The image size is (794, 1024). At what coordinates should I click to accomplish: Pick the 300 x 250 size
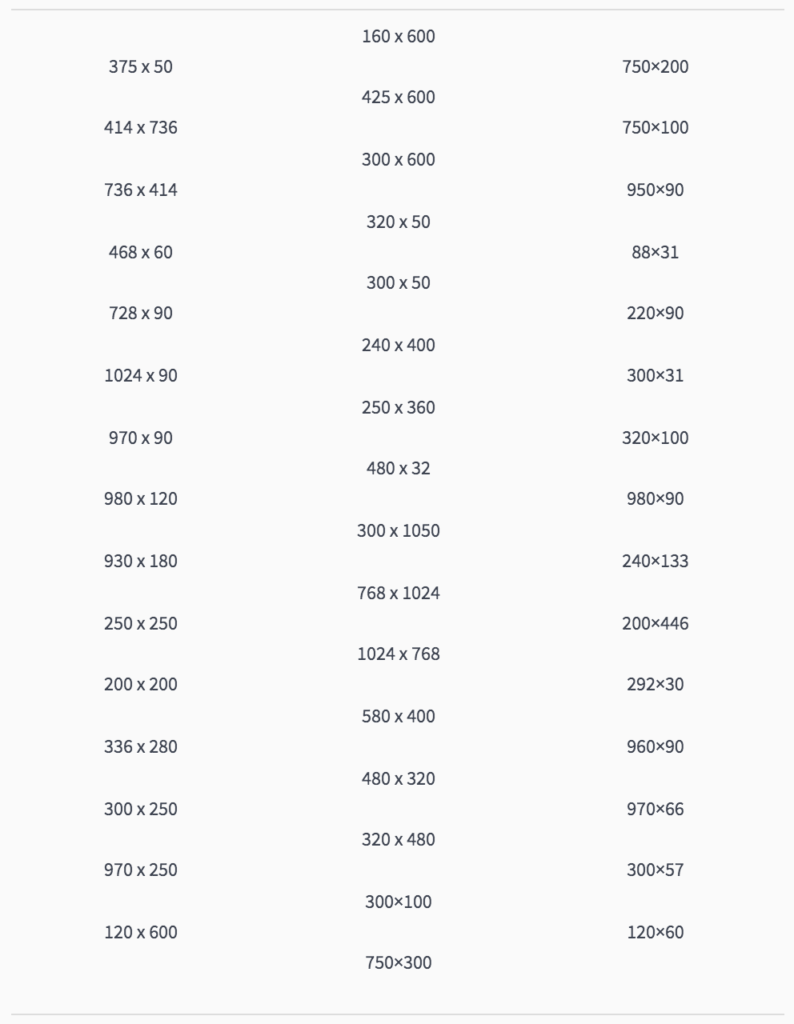(x=140, y=808)
